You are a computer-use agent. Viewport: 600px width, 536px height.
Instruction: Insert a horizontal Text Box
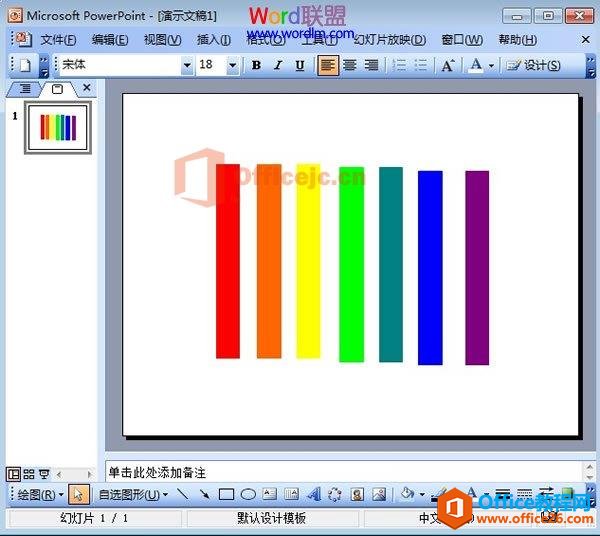pyautogui.click(x=270, y=494)
